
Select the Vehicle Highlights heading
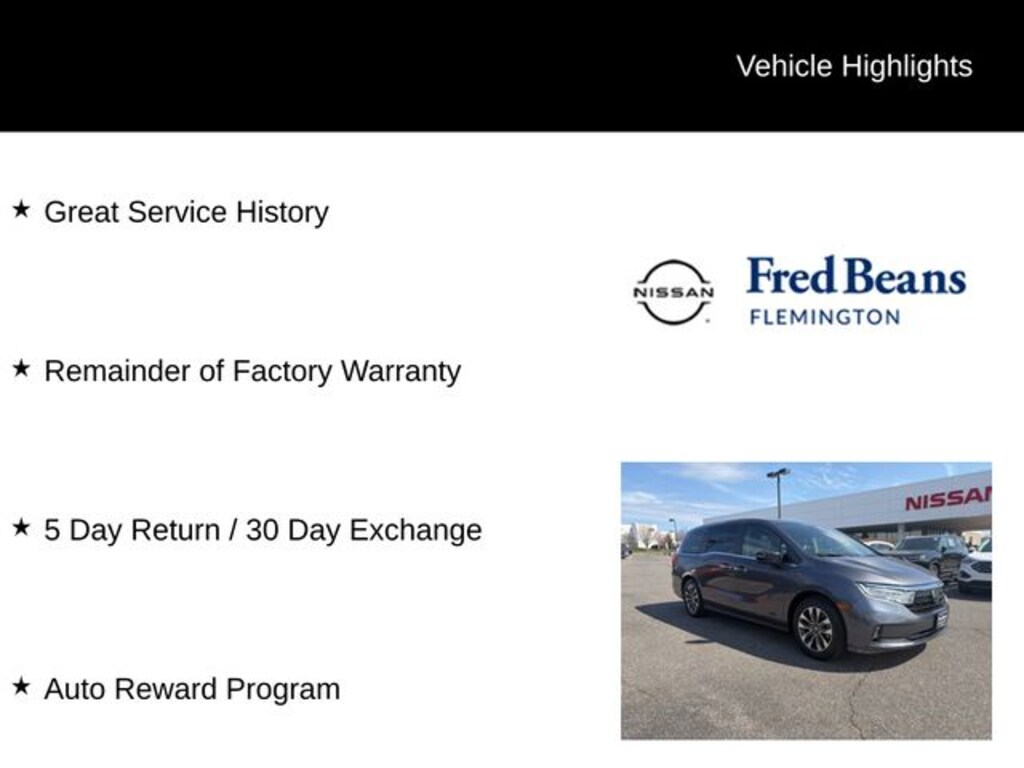pos(854,66)
